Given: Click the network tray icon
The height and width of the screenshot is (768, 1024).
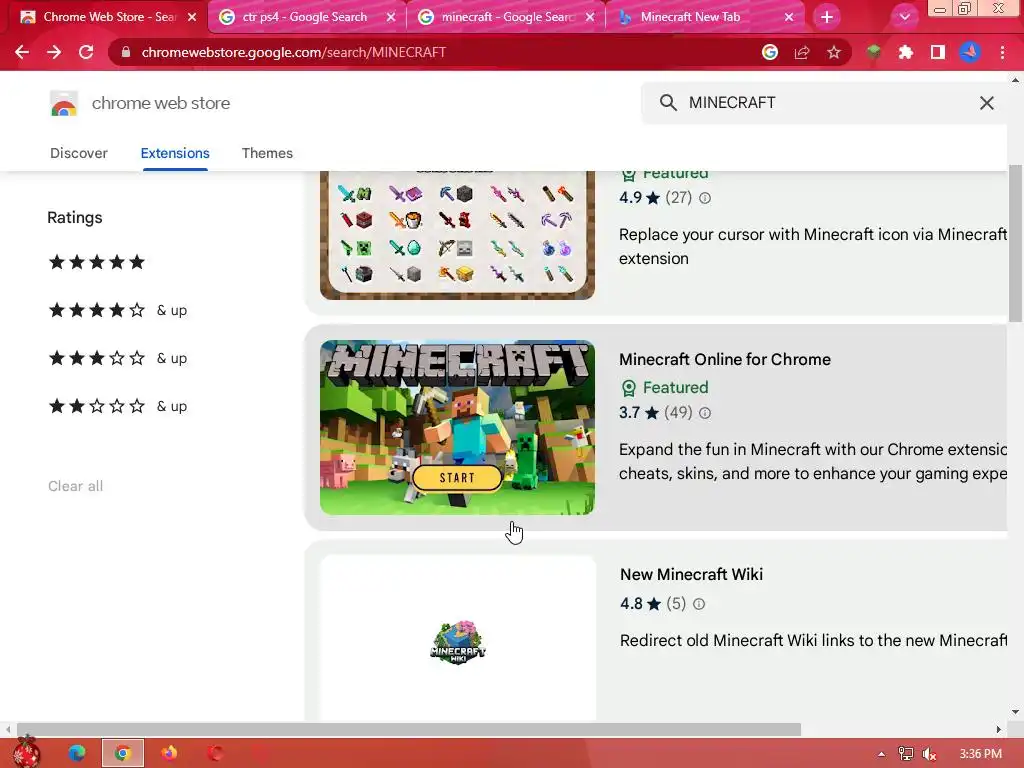Looking at the screenshot, I should pos(905,754).
